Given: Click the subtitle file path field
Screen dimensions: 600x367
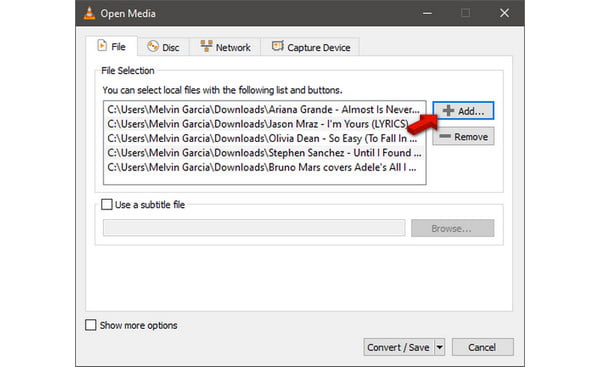Looking at the screenshot, I should tap(254, 228).
